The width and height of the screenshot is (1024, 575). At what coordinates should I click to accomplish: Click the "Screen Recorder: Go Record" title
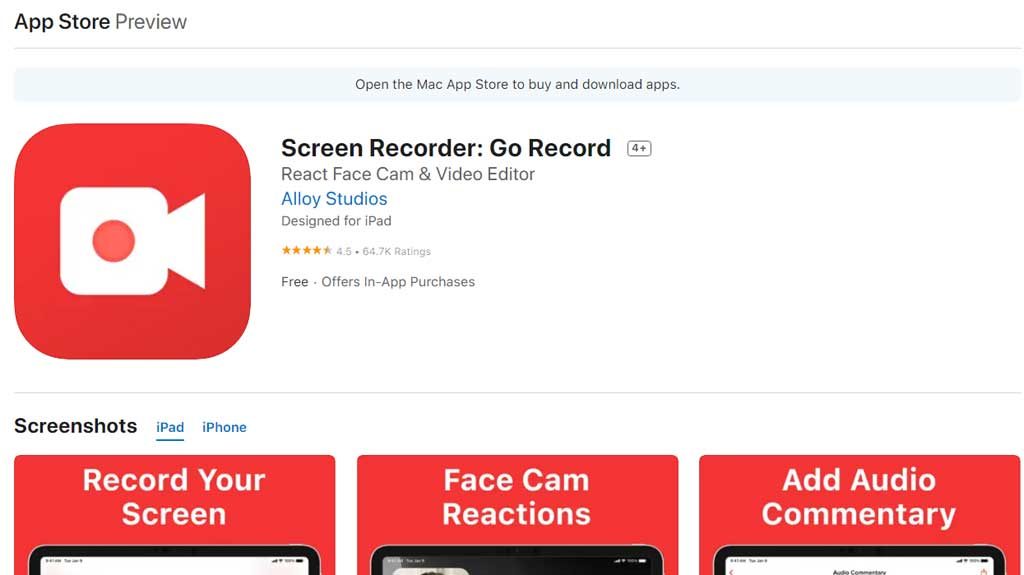tap(445, 148)
